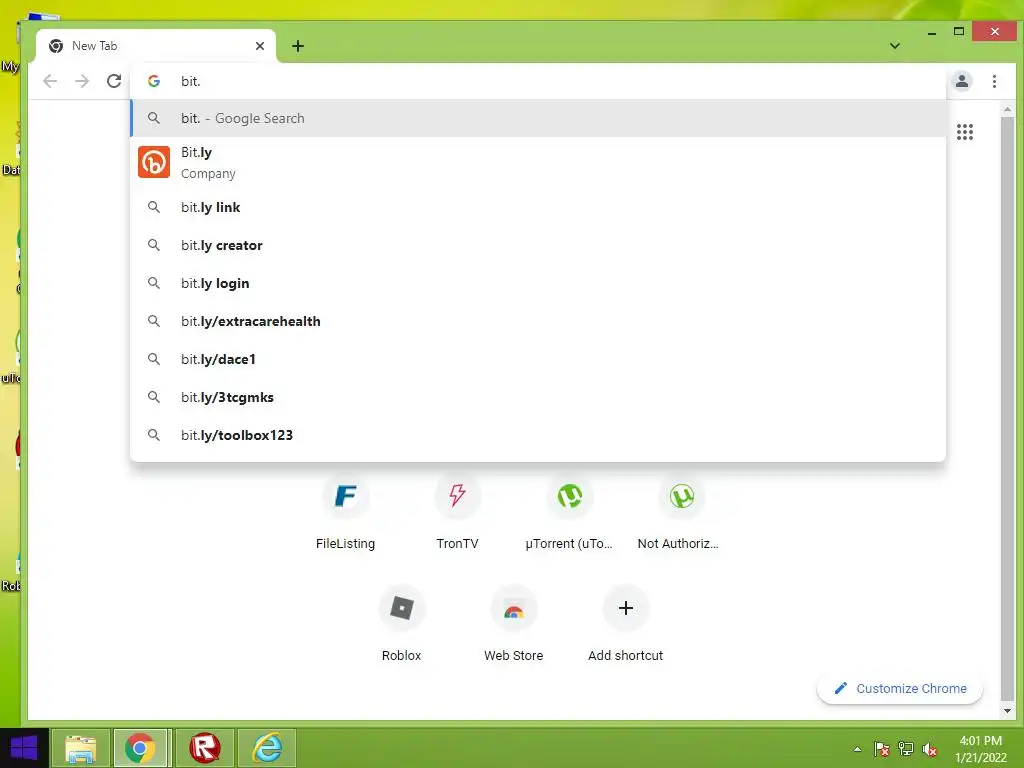Click the browser forward arrow

82,81
